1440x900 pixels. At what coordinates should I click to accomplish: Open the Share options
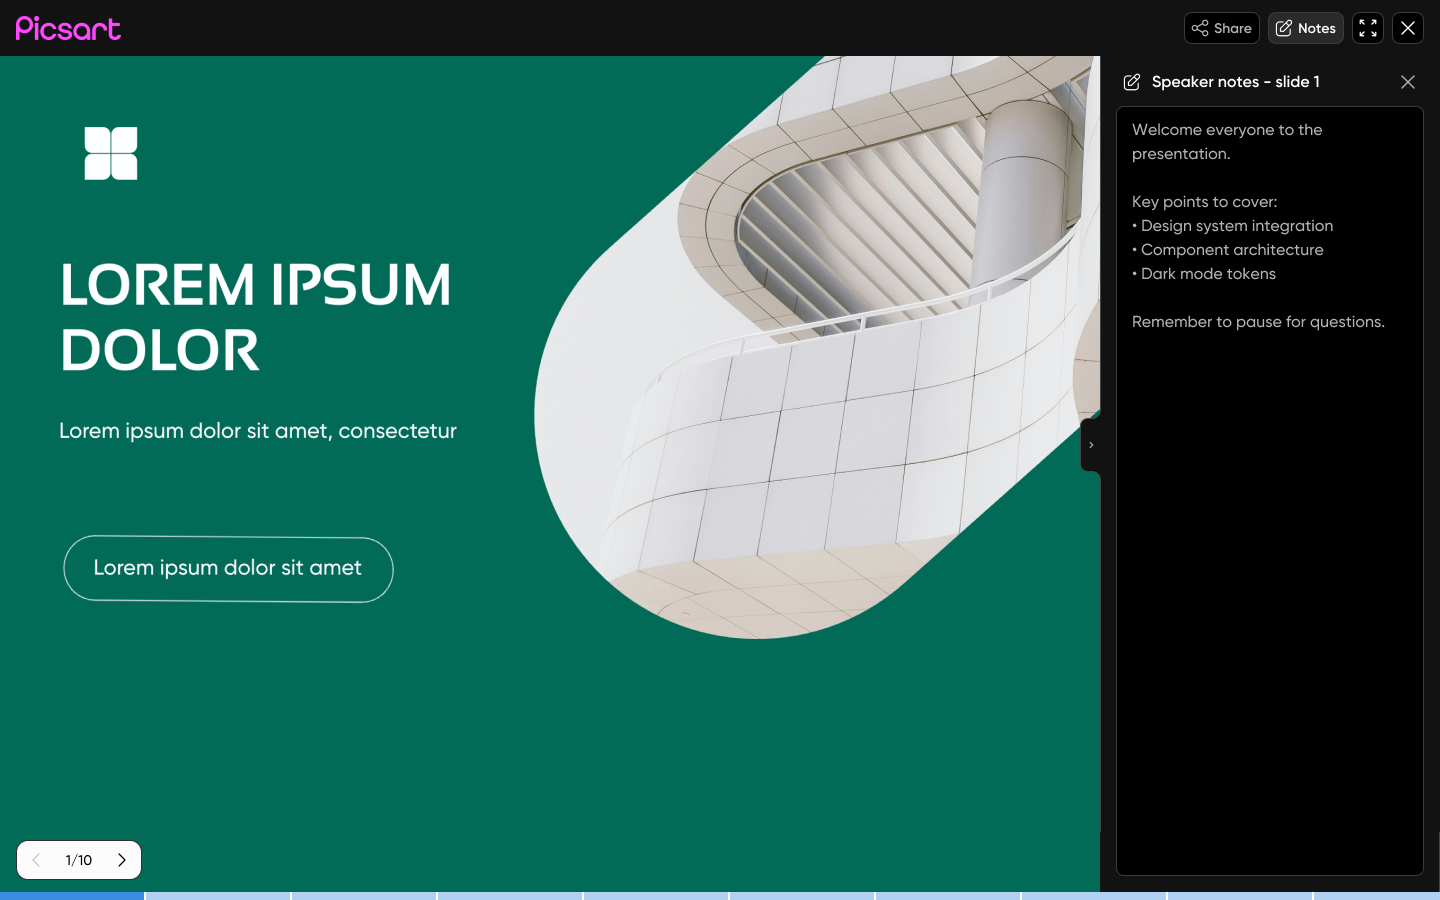coord(1221,28)
